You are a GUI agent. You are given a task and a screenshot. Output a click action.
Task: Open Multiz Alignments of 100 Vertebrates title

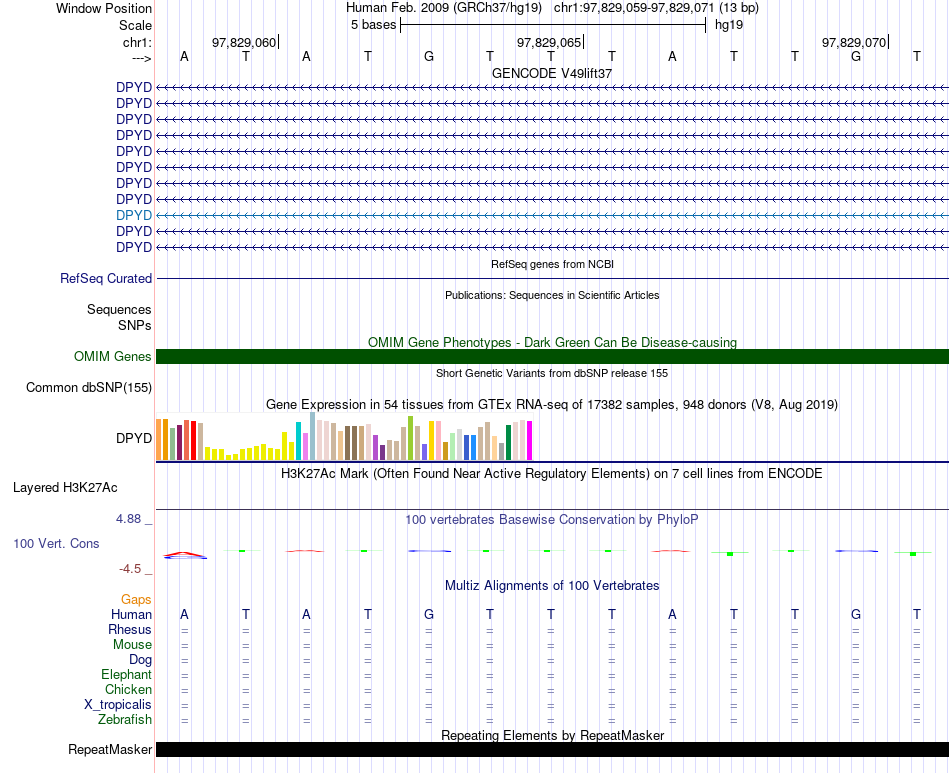552,586
